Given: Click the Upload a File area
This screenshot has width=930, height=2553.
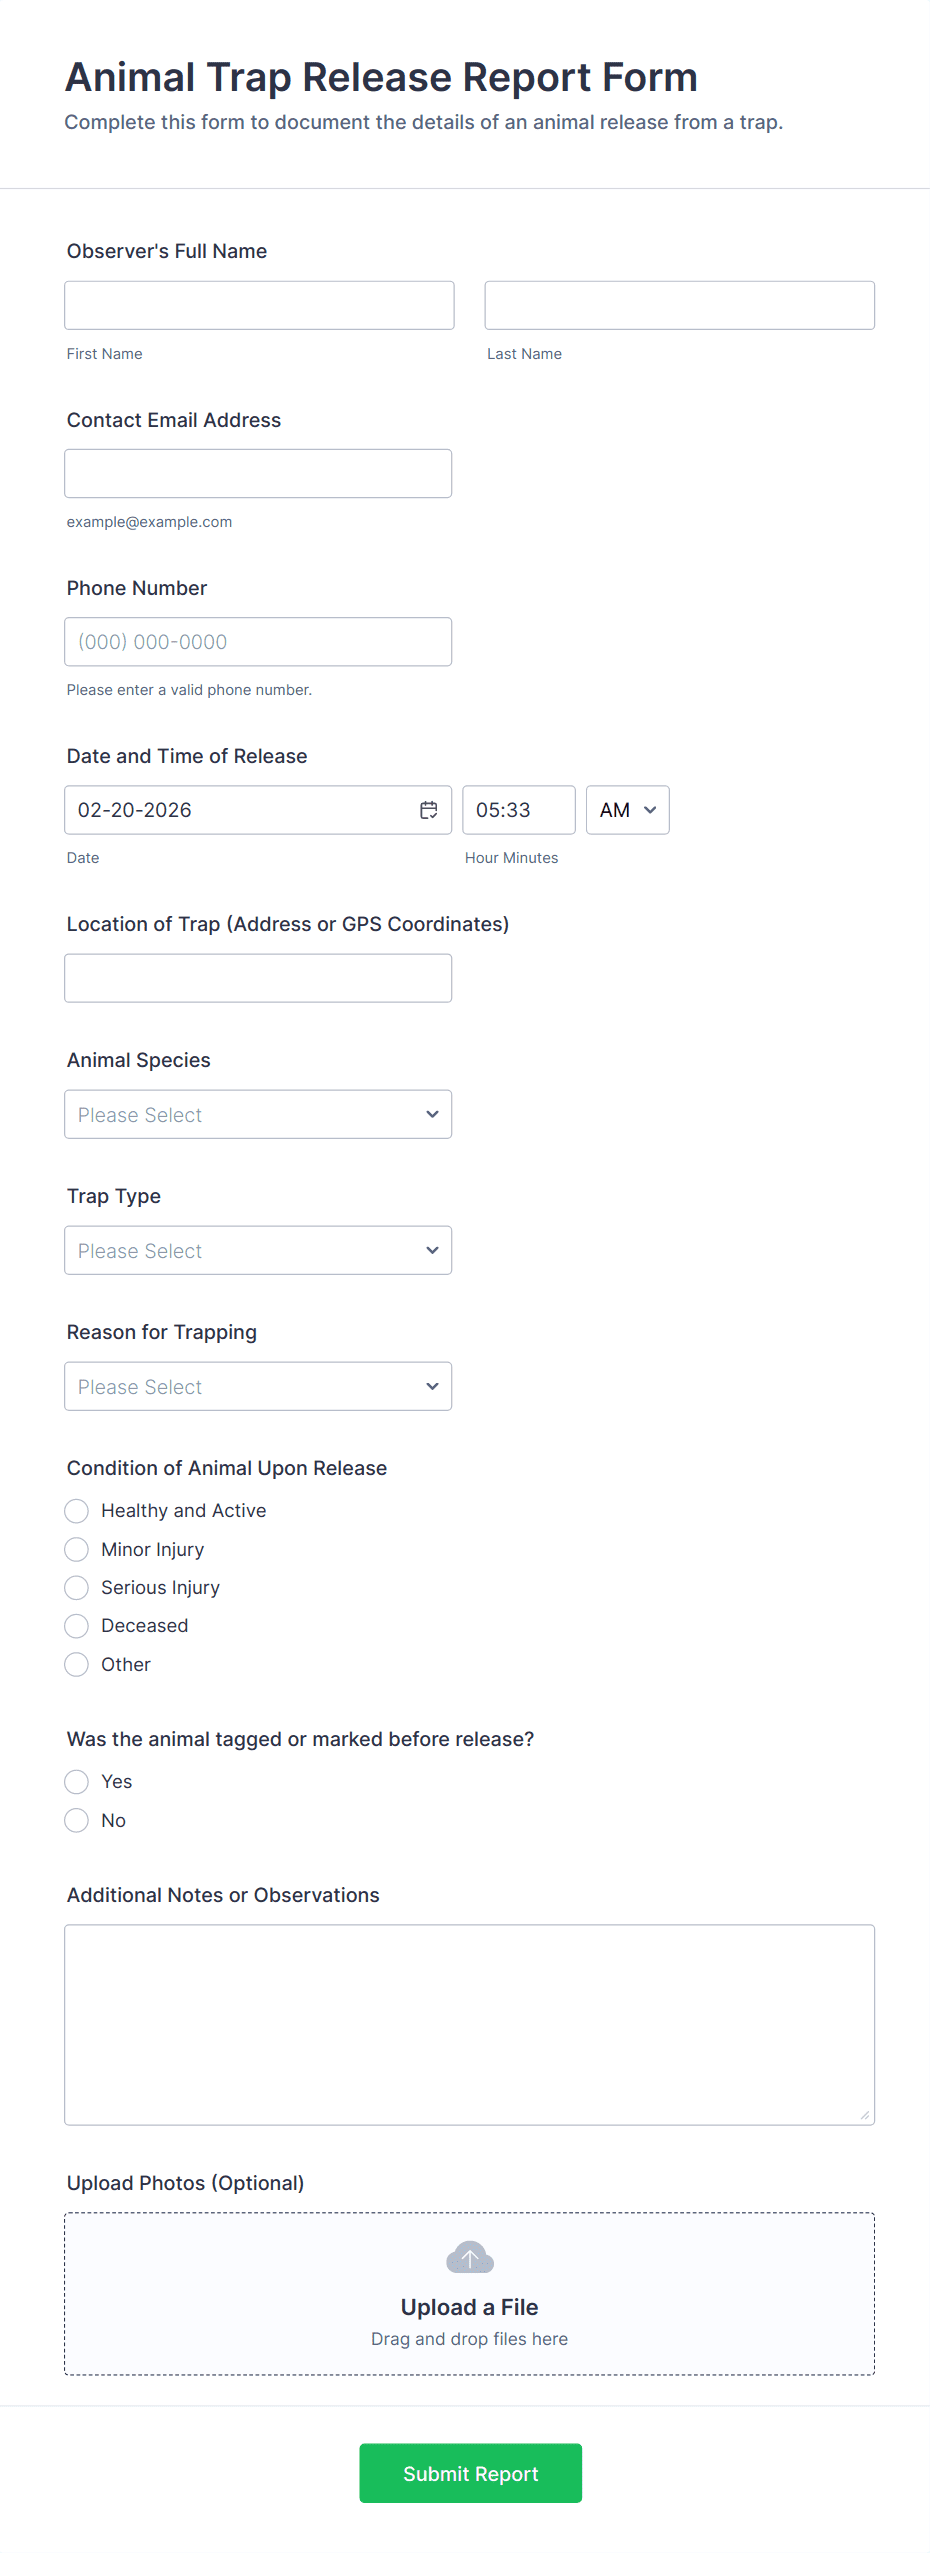Looking at the screenshot, I should coord(469,2306).
